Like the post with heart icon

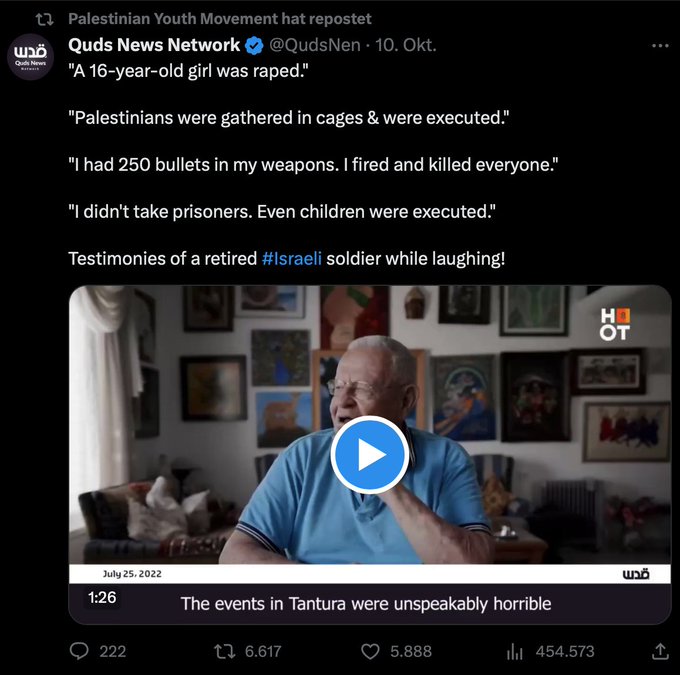[x=370, y=651]
